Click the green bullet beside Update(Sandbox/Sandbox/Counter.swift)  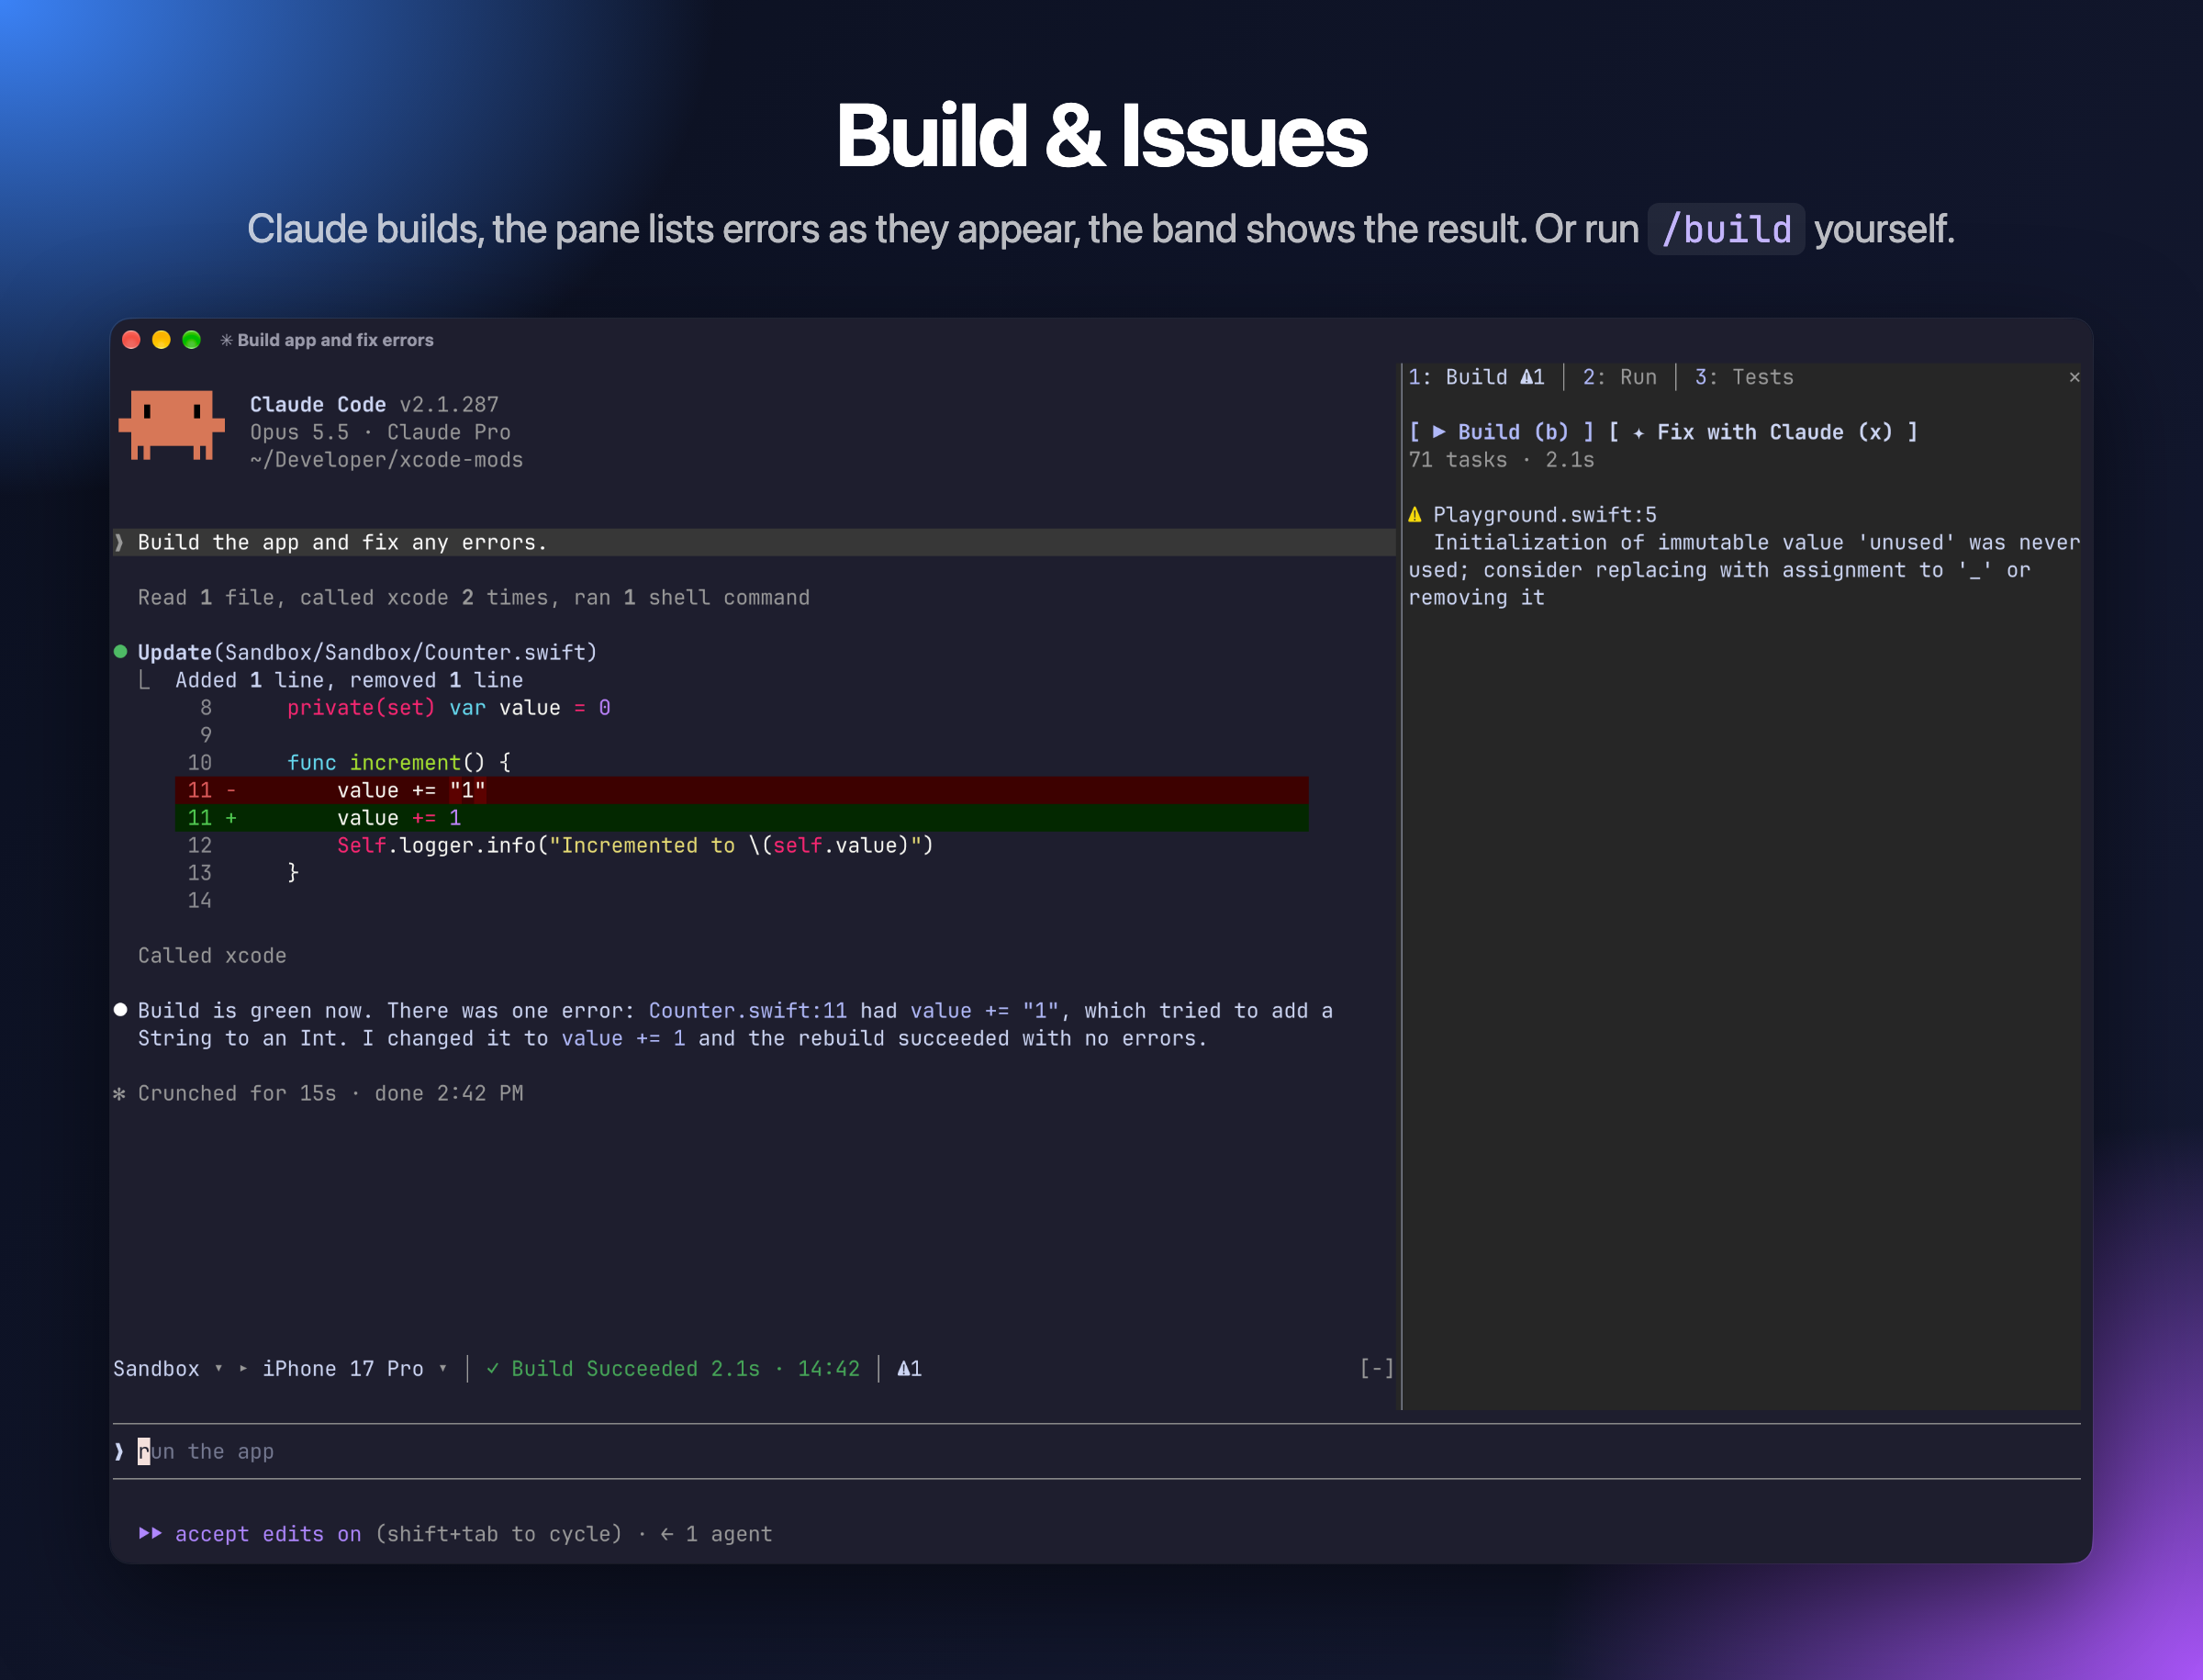point(120,652)
